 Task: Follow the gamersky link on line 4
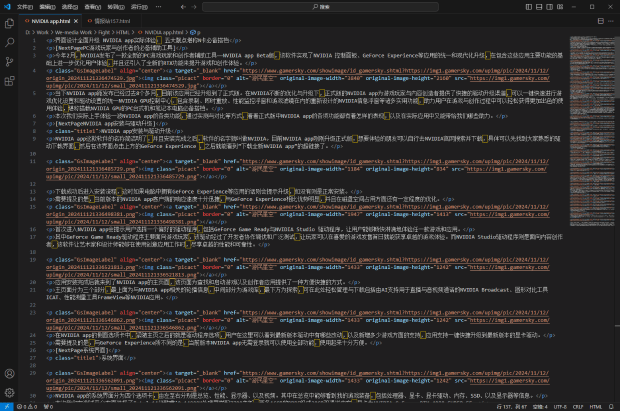coord(395,71)
